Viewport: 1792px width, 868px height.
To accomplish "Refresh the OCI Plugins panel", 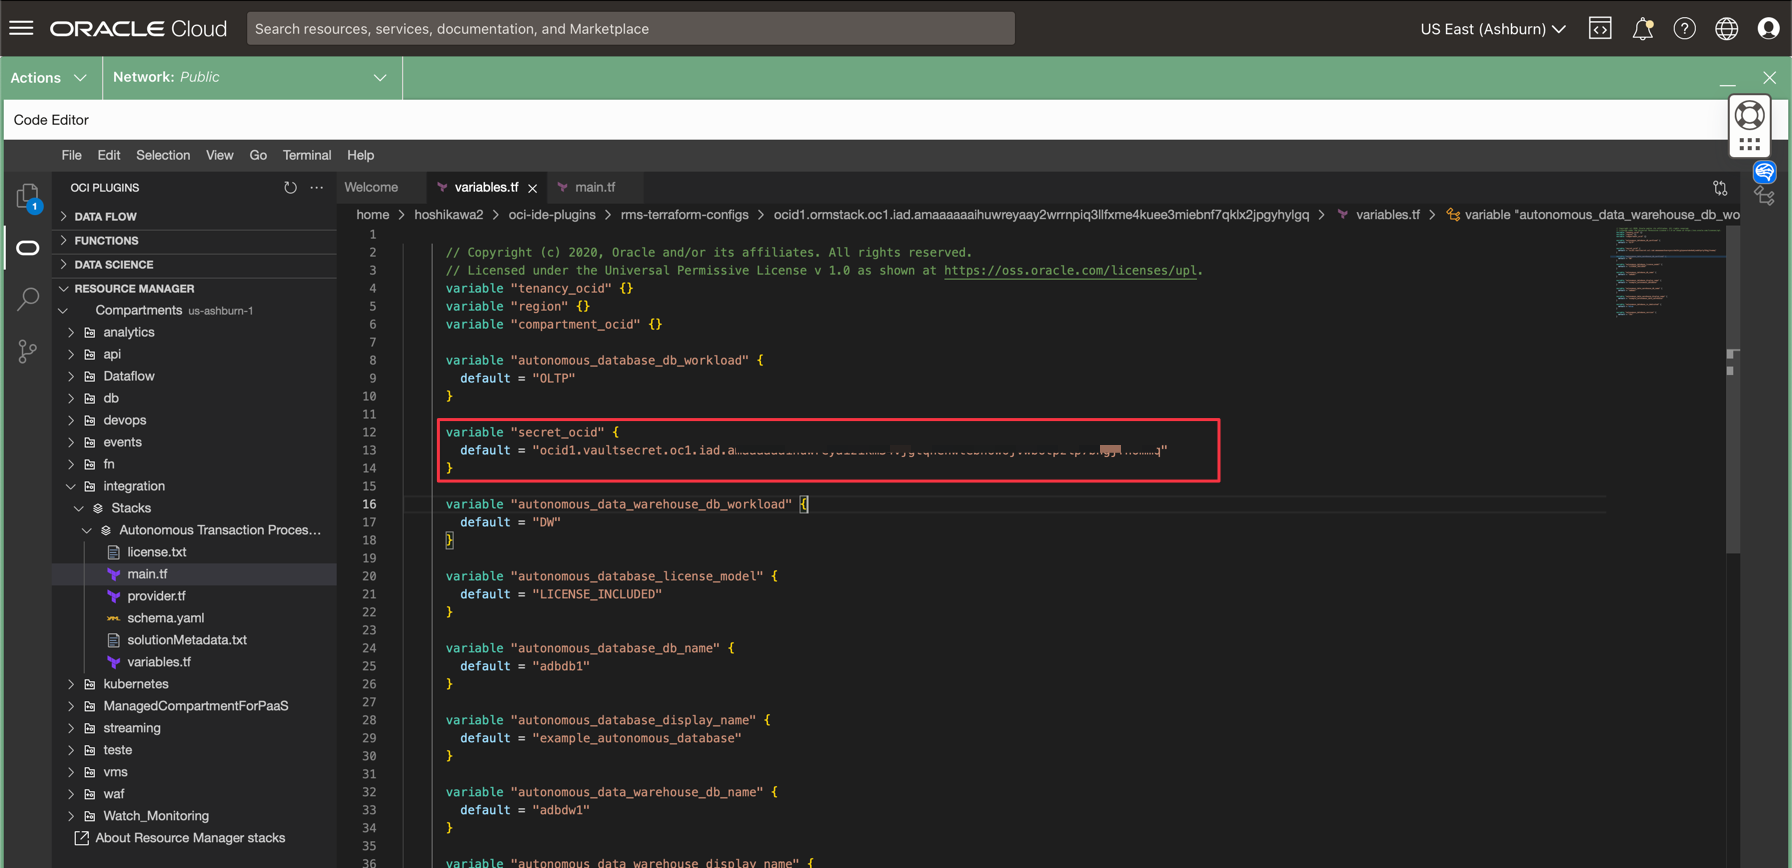I will (290, 187).
